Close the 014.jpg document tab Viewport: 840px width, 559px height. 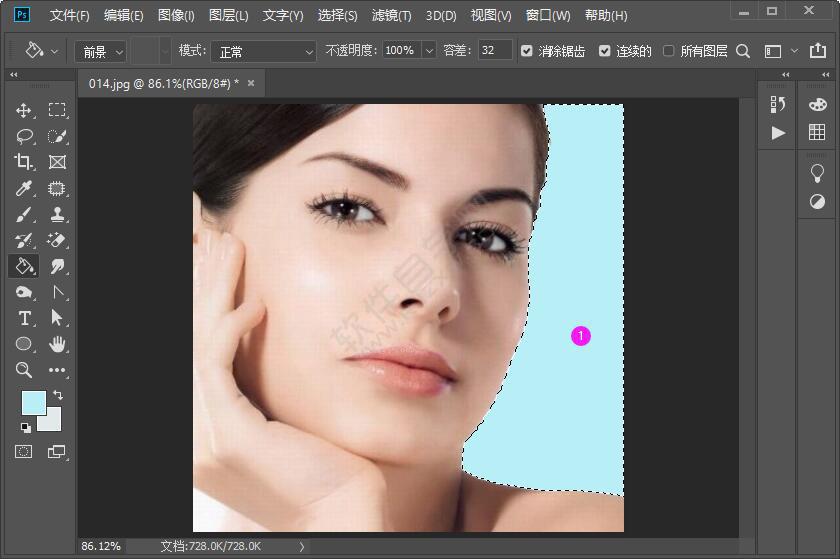[251, 83]
